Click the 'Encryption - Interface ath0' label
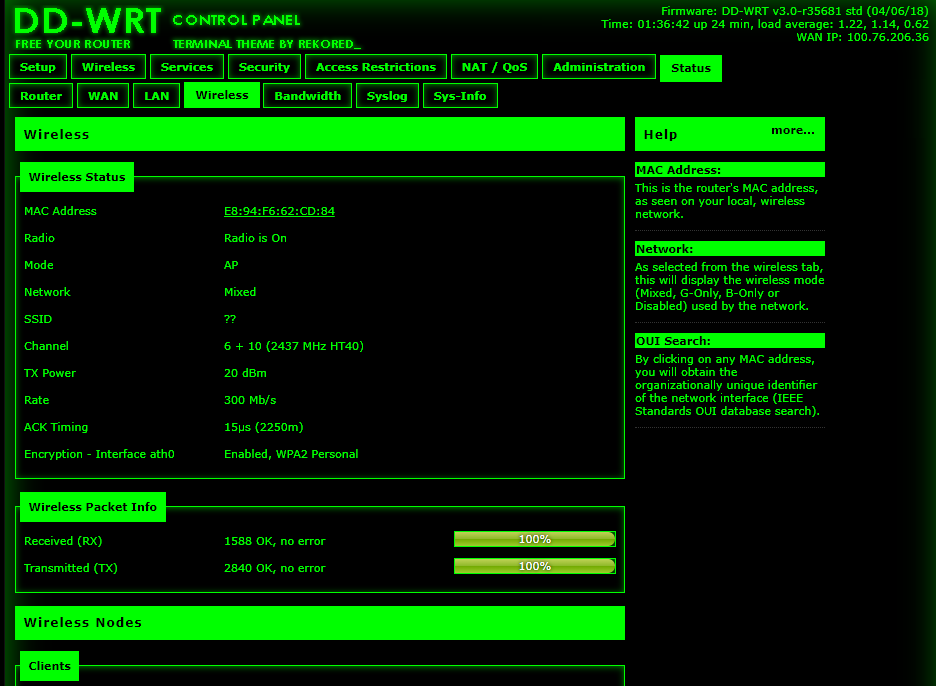The height and width of the screenshot is (686, 936). [x=99, y=454]
